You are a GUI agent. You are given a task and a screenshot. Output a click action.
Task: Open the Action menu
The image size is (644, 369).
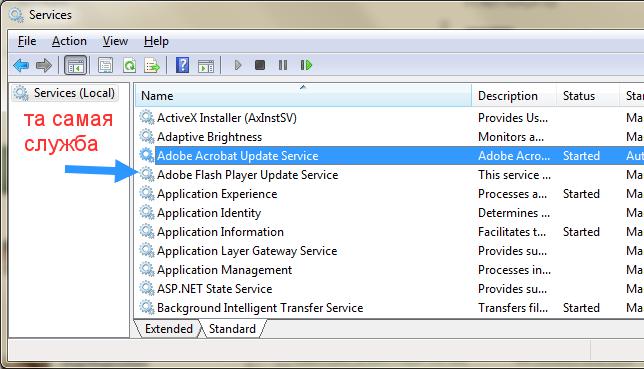pos(69,41)
